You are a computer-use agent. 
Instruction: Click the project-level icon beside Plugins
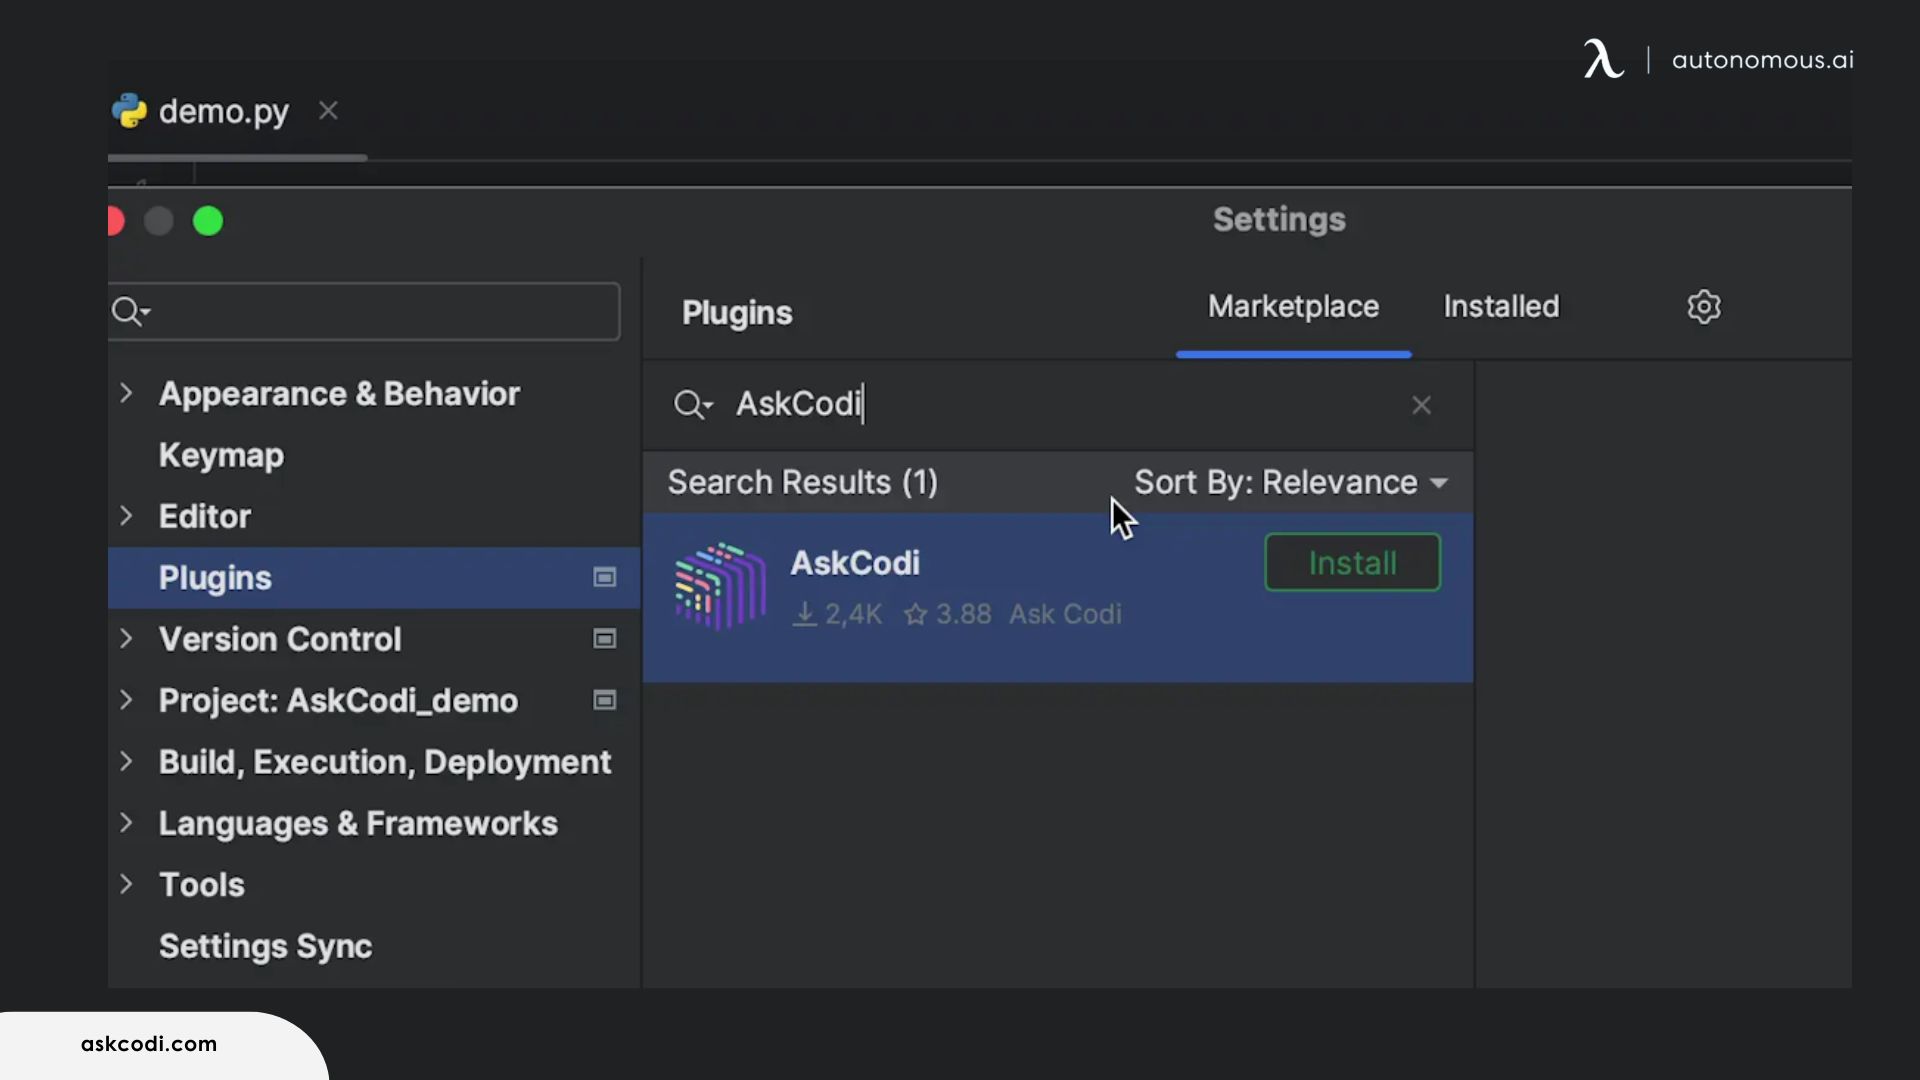[604, 578]
